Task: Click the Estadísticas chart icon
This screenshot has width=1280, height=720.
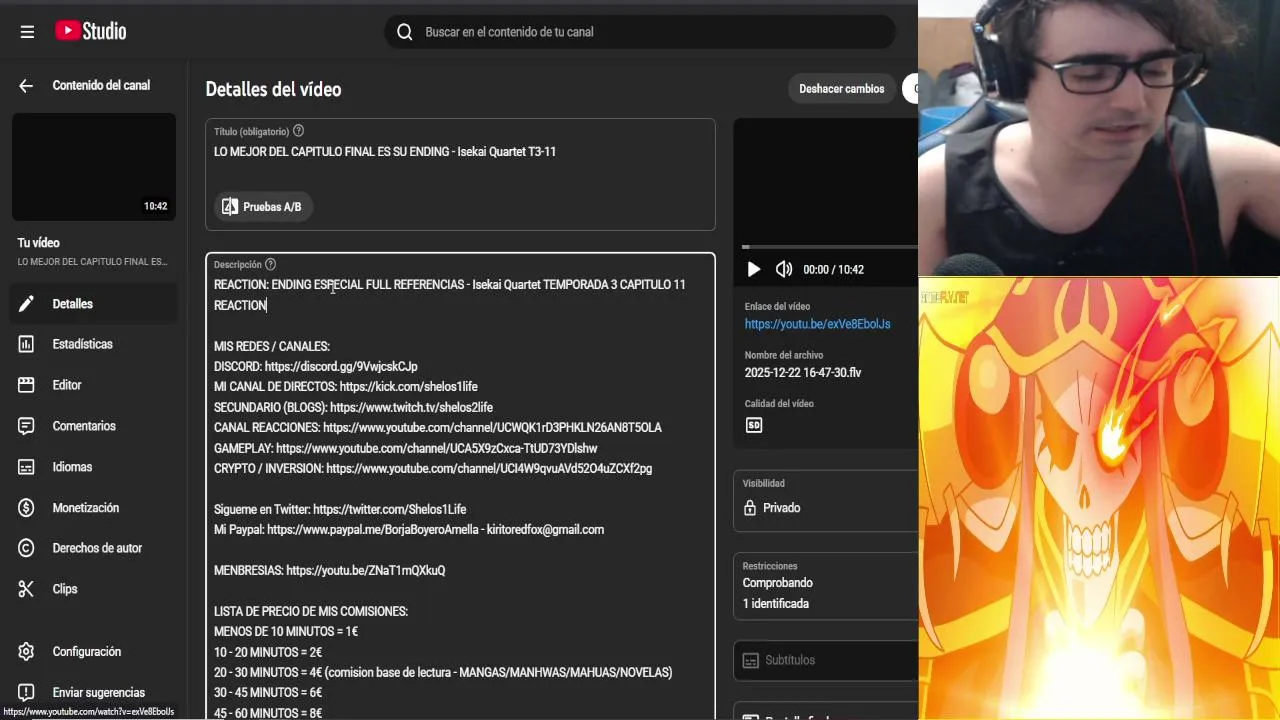Action: coord(27,344)
